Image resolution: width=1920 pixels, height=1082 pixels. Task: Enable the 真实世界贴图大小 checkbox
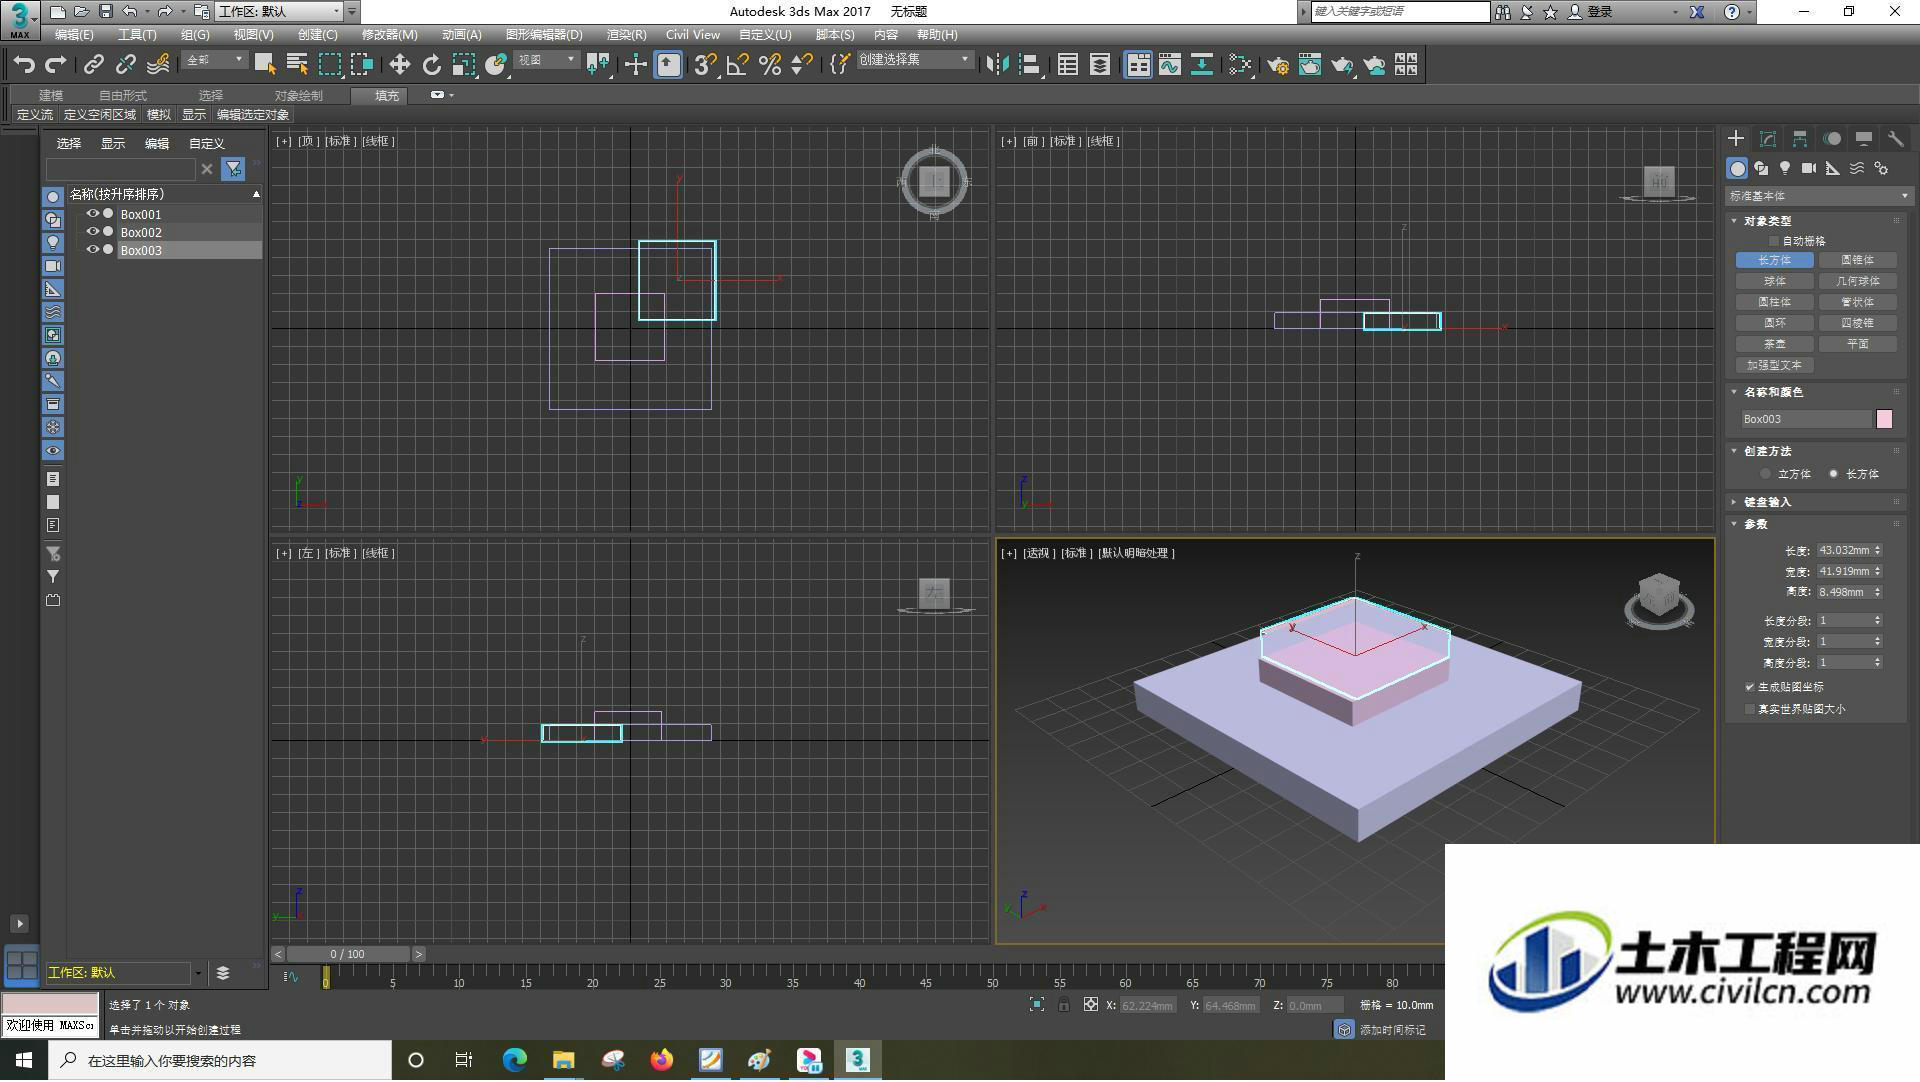coord(1750,709)
